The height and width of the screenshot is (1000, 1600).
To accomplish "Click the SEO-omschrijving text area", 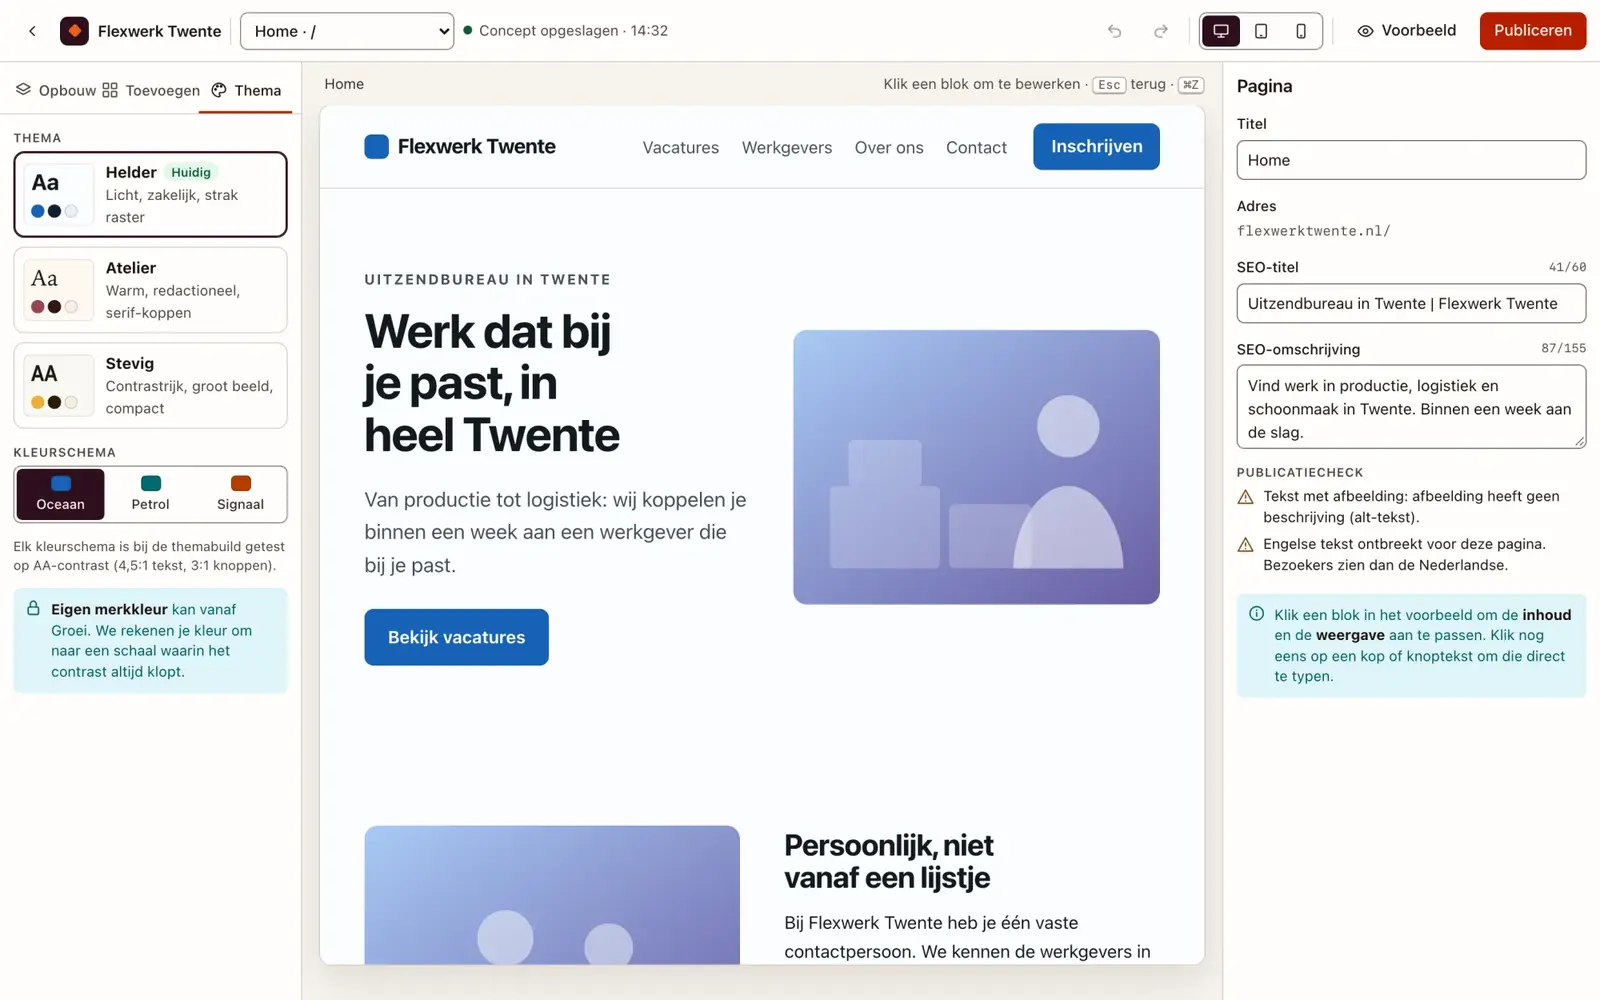I will point(1411,407).
